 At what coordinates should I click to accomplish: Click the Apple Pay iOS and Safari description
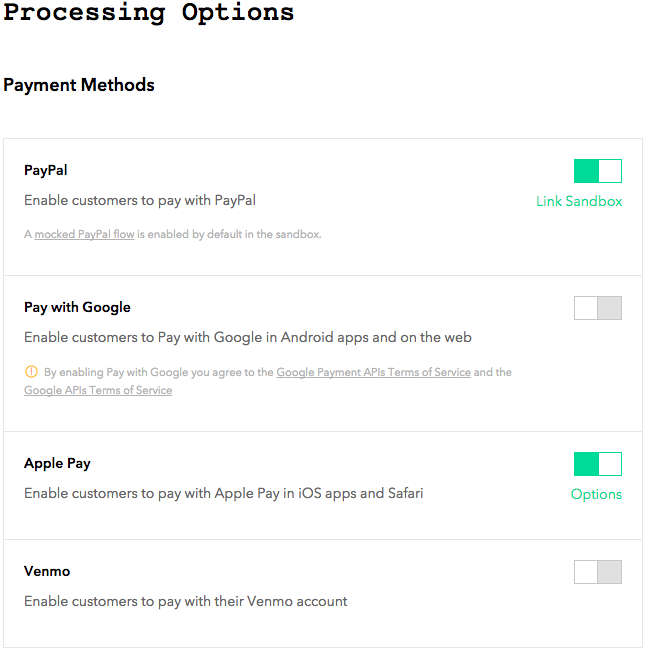[x=223, y=493]
